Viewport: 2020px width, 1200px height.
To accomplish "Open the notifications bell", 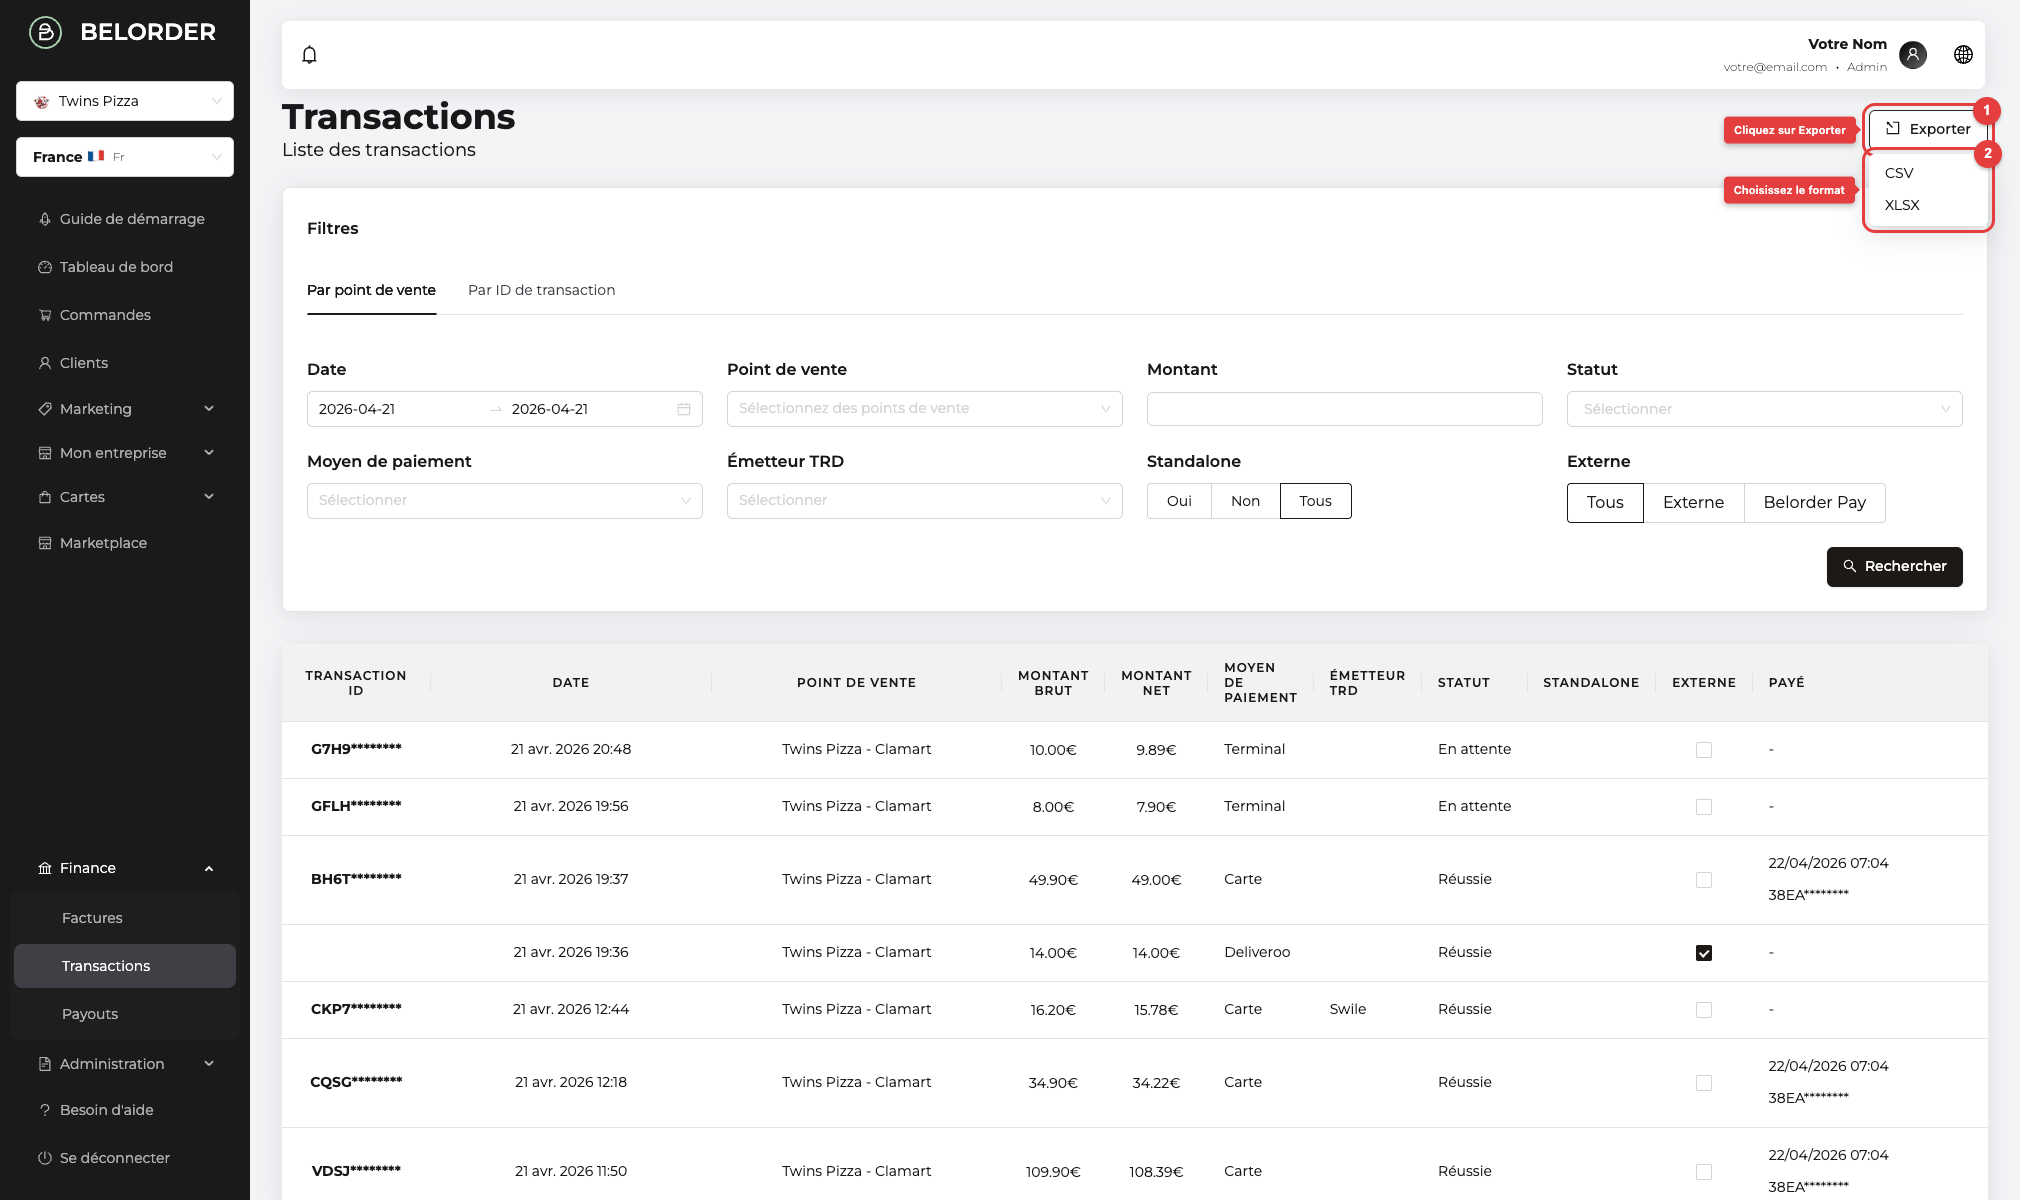I will pyautogui.click(x=310, y=55).
